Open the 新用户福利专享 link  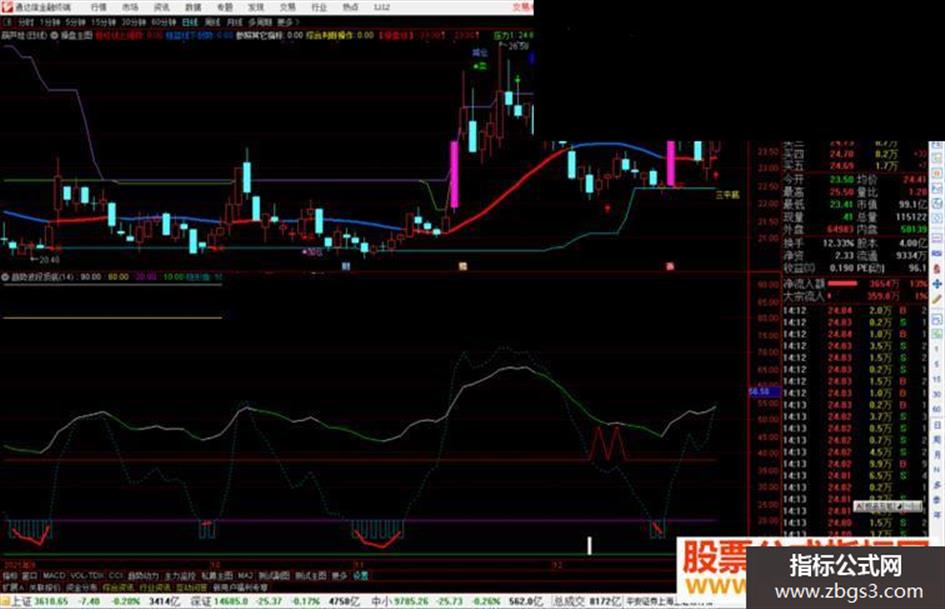[x=239, y=587]
